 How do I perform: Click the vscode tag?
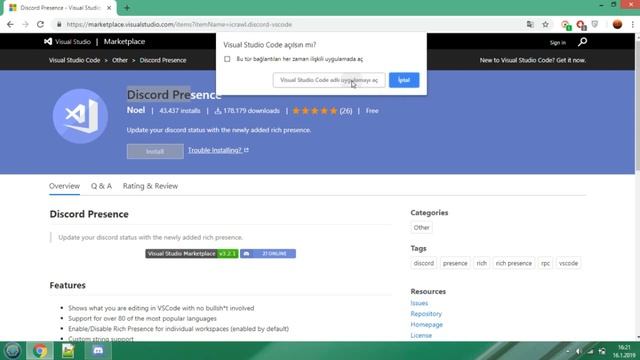pos(569,263)
